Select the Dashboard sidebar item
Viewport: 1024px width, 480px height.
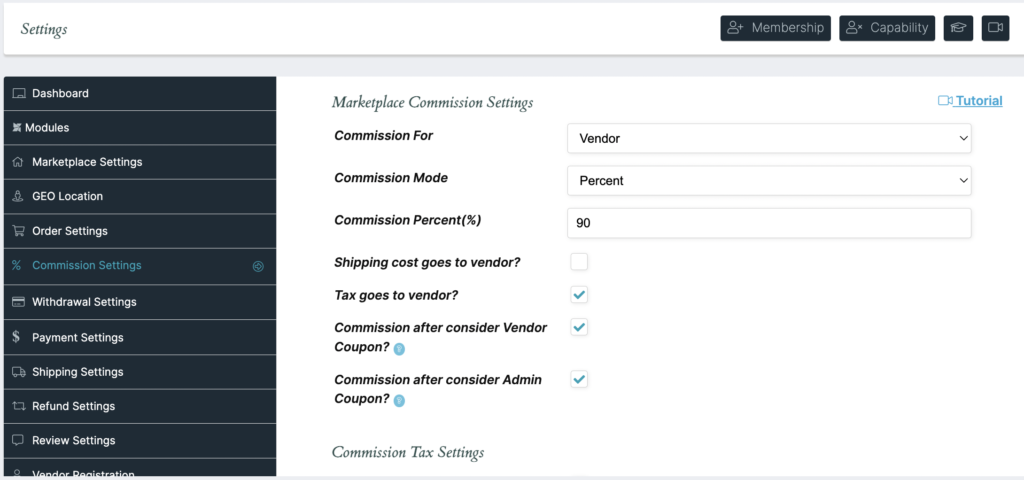click(60, 93)
